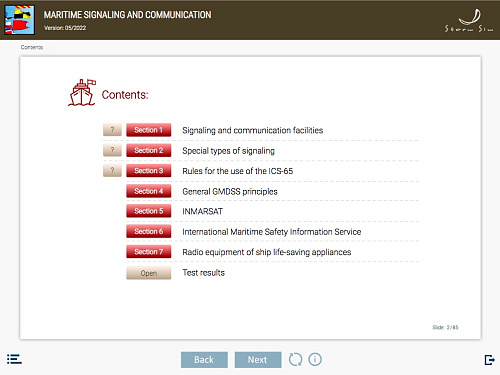Click the exit course icon
Image resolution: width=500 pixels, height=375 pixels.
tap(489, 360)
